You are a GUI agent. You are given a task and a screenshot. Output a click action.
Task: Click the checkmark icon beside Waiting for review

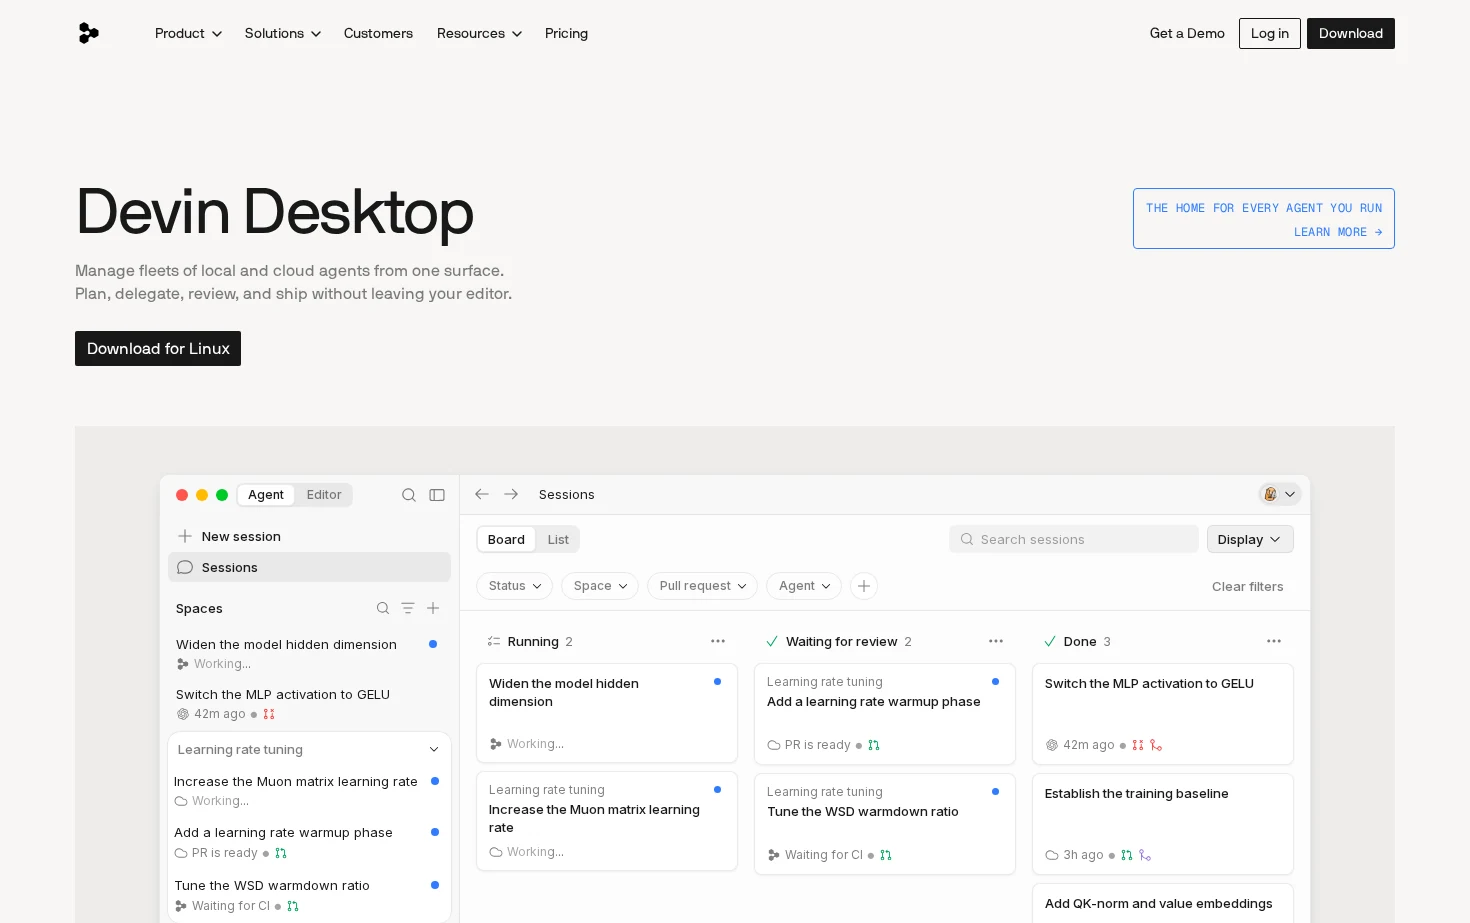point(772,641)
